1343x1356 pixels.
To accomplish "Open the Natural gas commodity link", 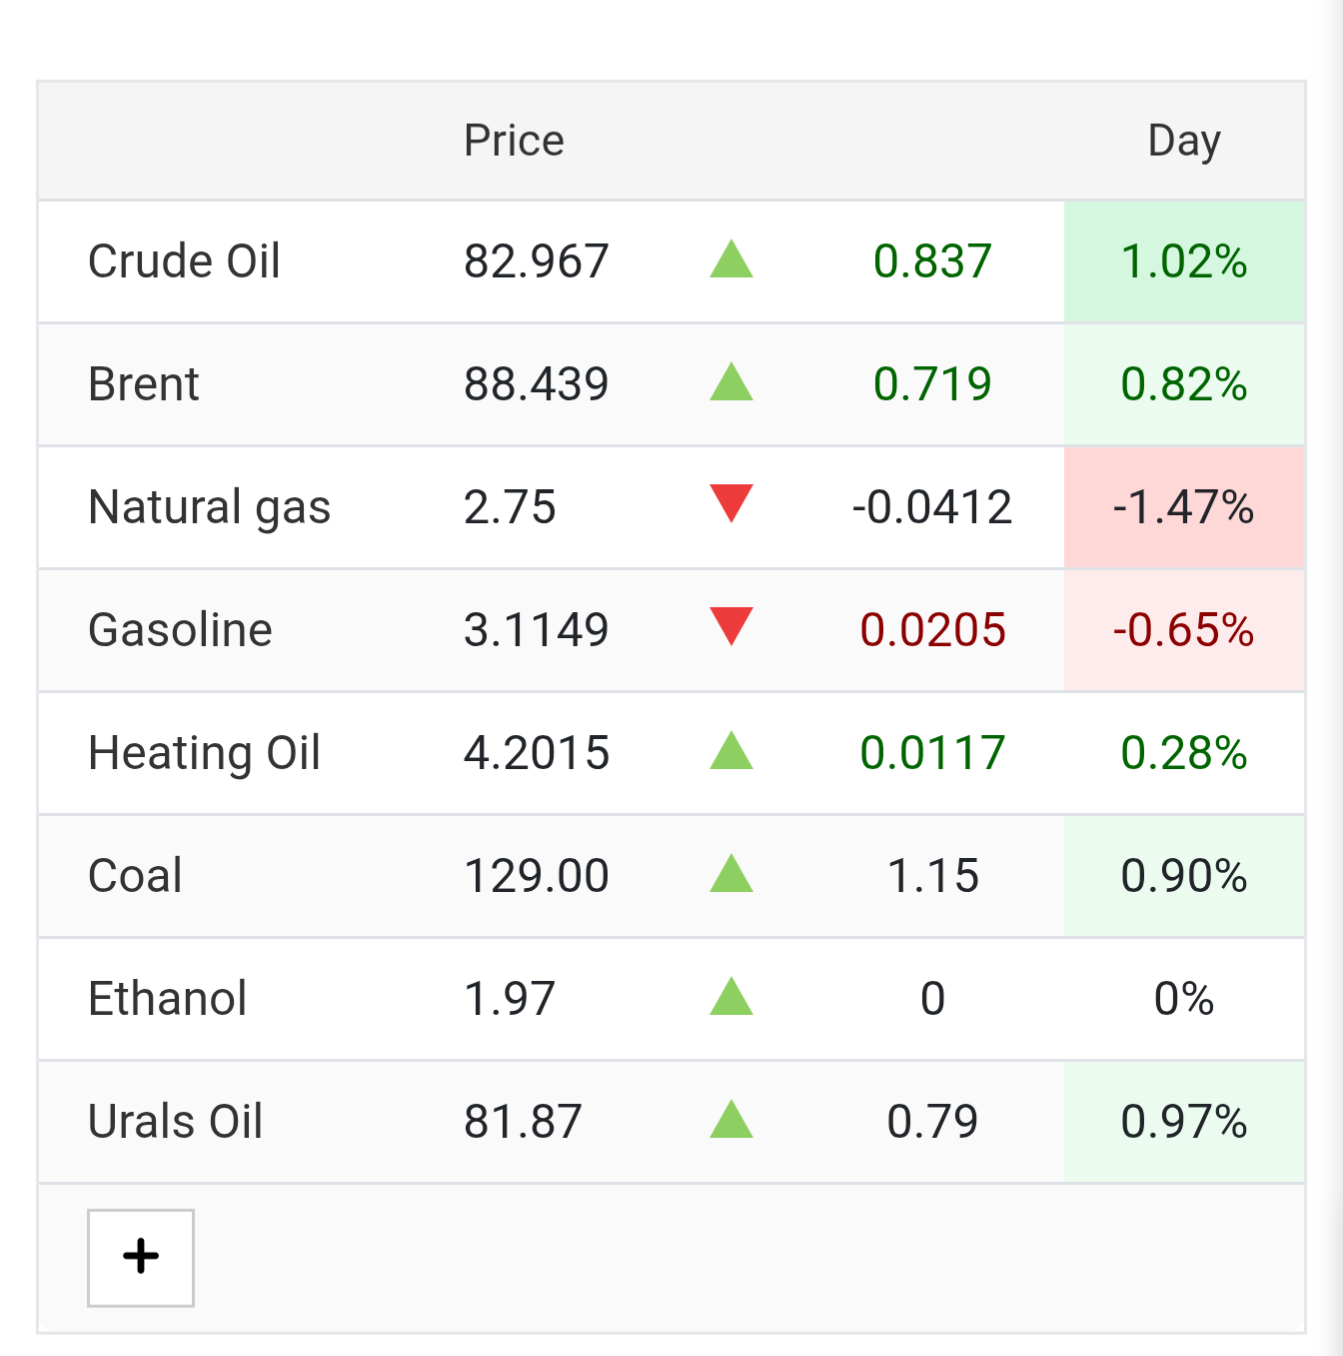I will click(x=209, y=508).
